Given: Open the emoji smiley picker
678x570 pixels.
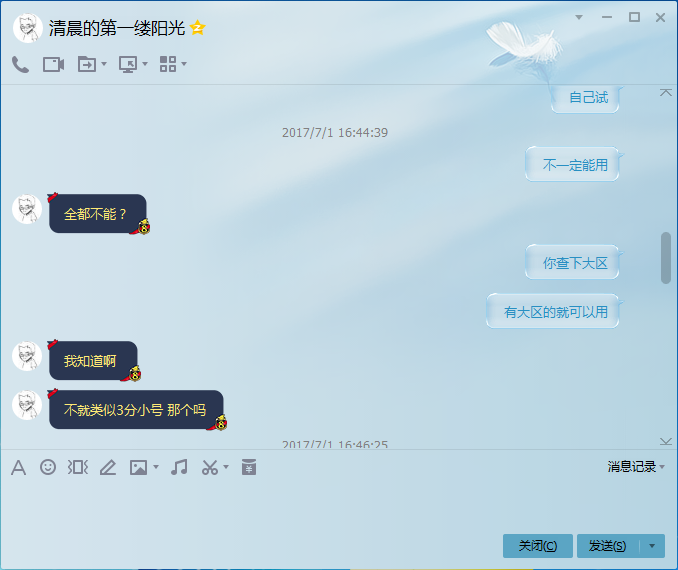Looking at the screenshot, I should click(48, 467).
